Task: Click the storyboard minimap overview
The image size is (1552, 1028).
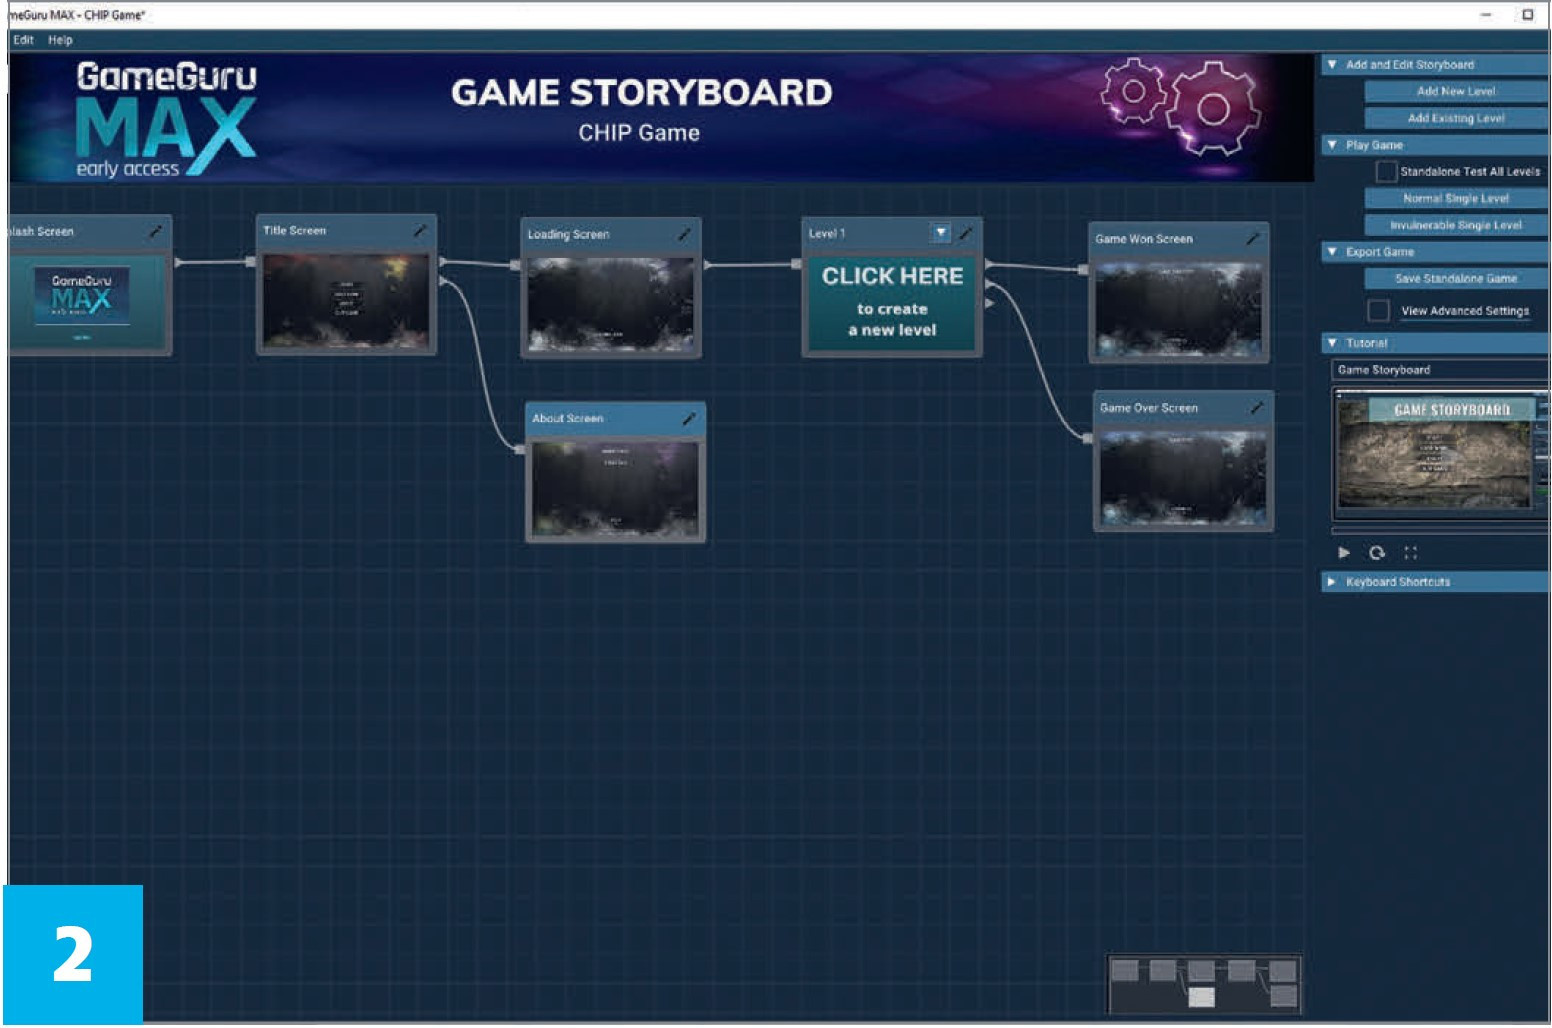Action: pos(1204,983)
